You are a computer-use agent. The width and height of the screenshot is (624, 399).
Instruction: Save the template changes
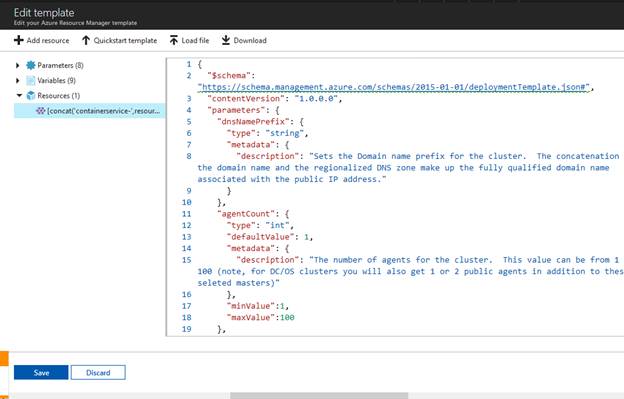tap(41, 372)
